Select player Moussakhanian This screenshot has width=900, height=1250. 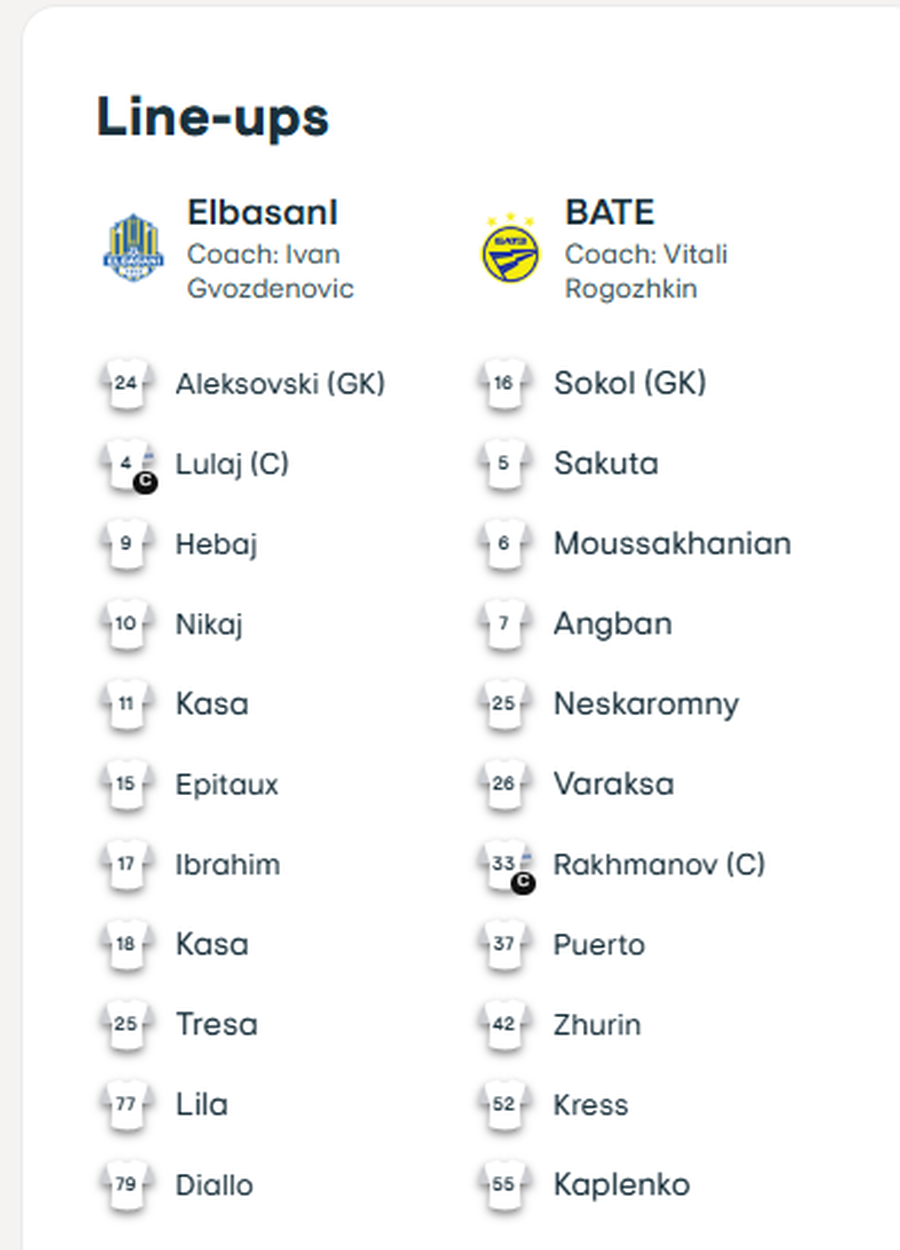[x=672, y=544]
